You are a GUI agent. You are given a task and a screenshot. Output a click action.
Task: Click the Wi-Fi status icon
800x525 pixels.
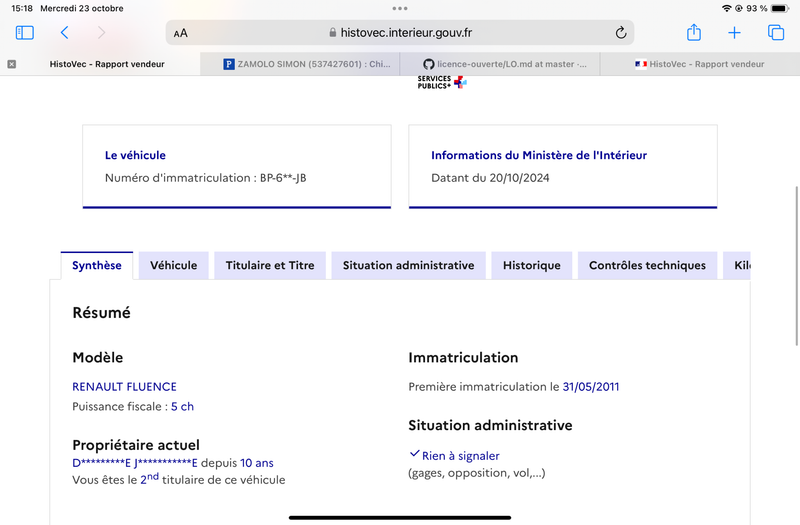pyautogui.click(x=727, y=8)
